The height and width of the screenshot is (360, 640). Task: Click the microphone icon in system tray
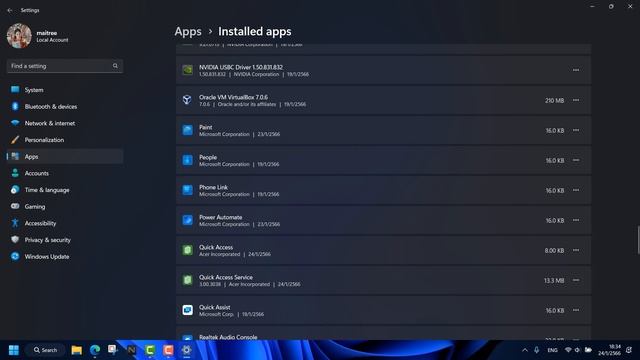point(537,350)
